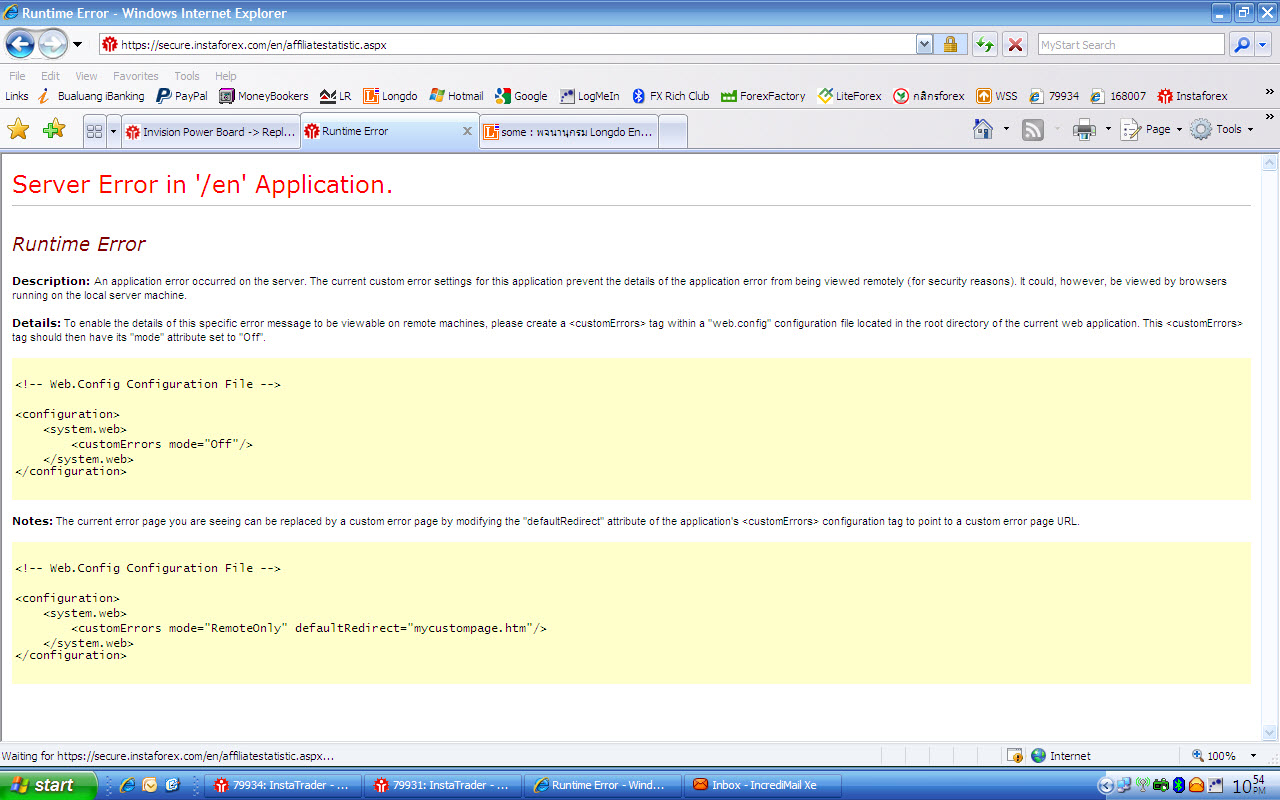Click the security lock icon in address bar
This screenshot has width=1280, height=800.
tap(950, 45)
